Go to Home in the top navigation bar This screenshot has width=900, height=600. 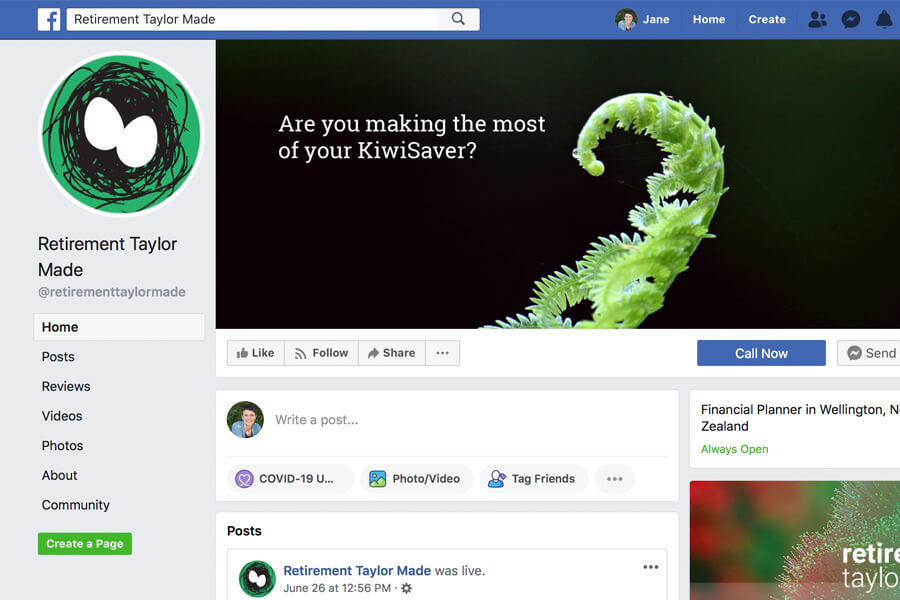(709, 20)
